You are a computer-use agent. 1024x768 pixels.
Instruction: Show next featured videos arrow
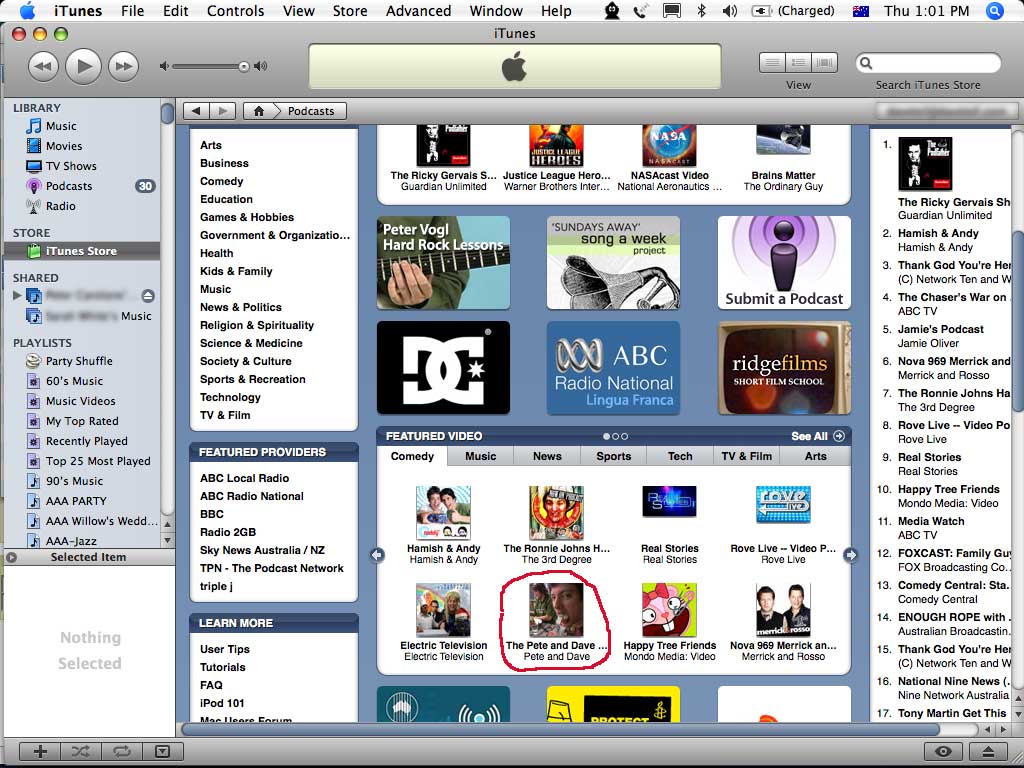850,555
